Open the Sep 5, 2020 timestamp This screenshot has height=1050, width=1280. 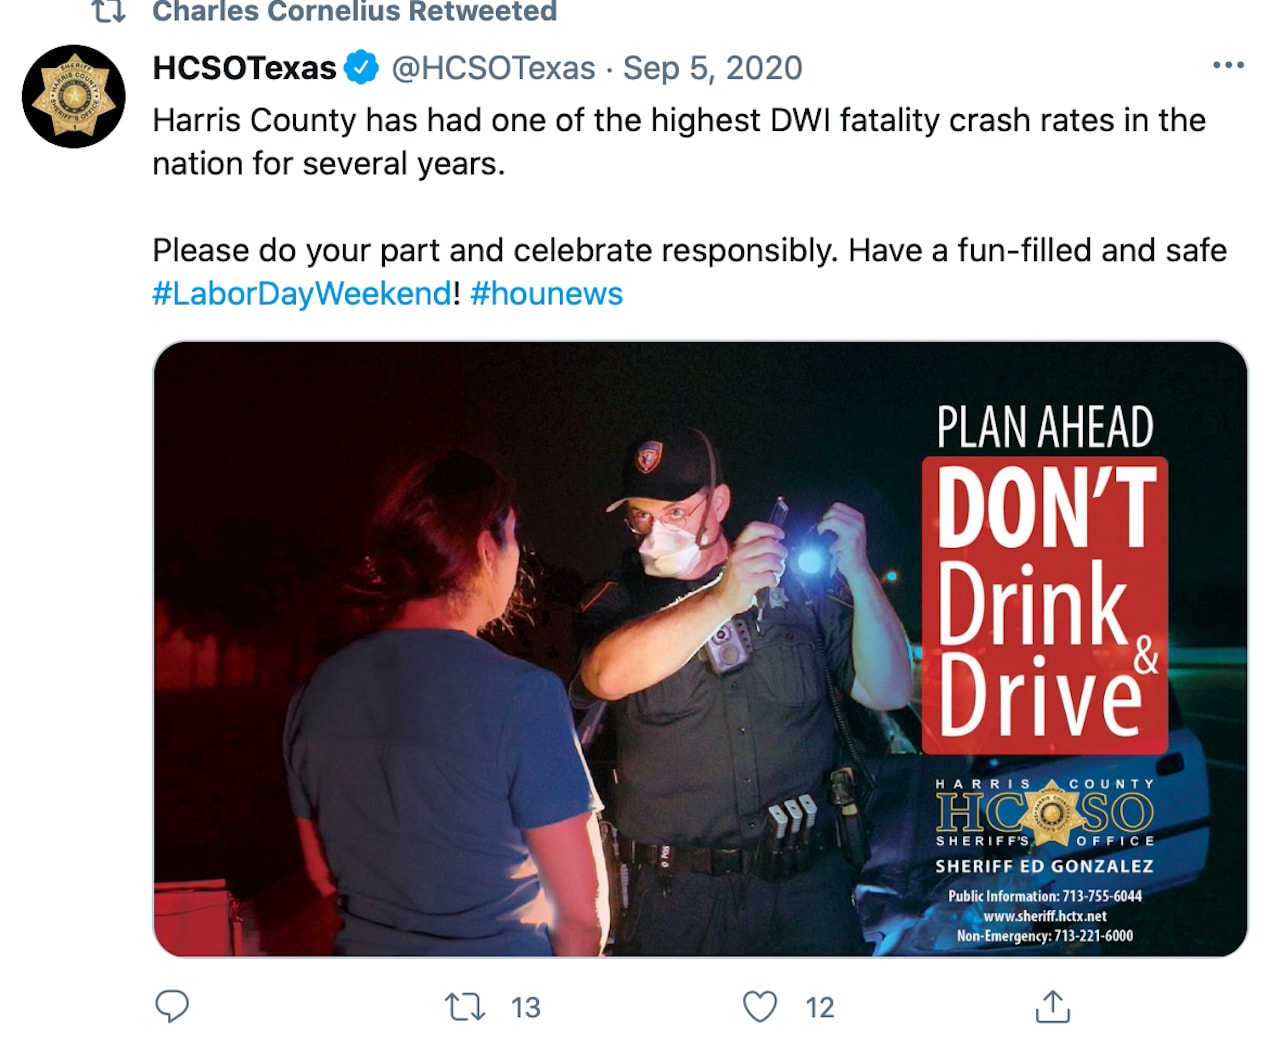[712, 68]
